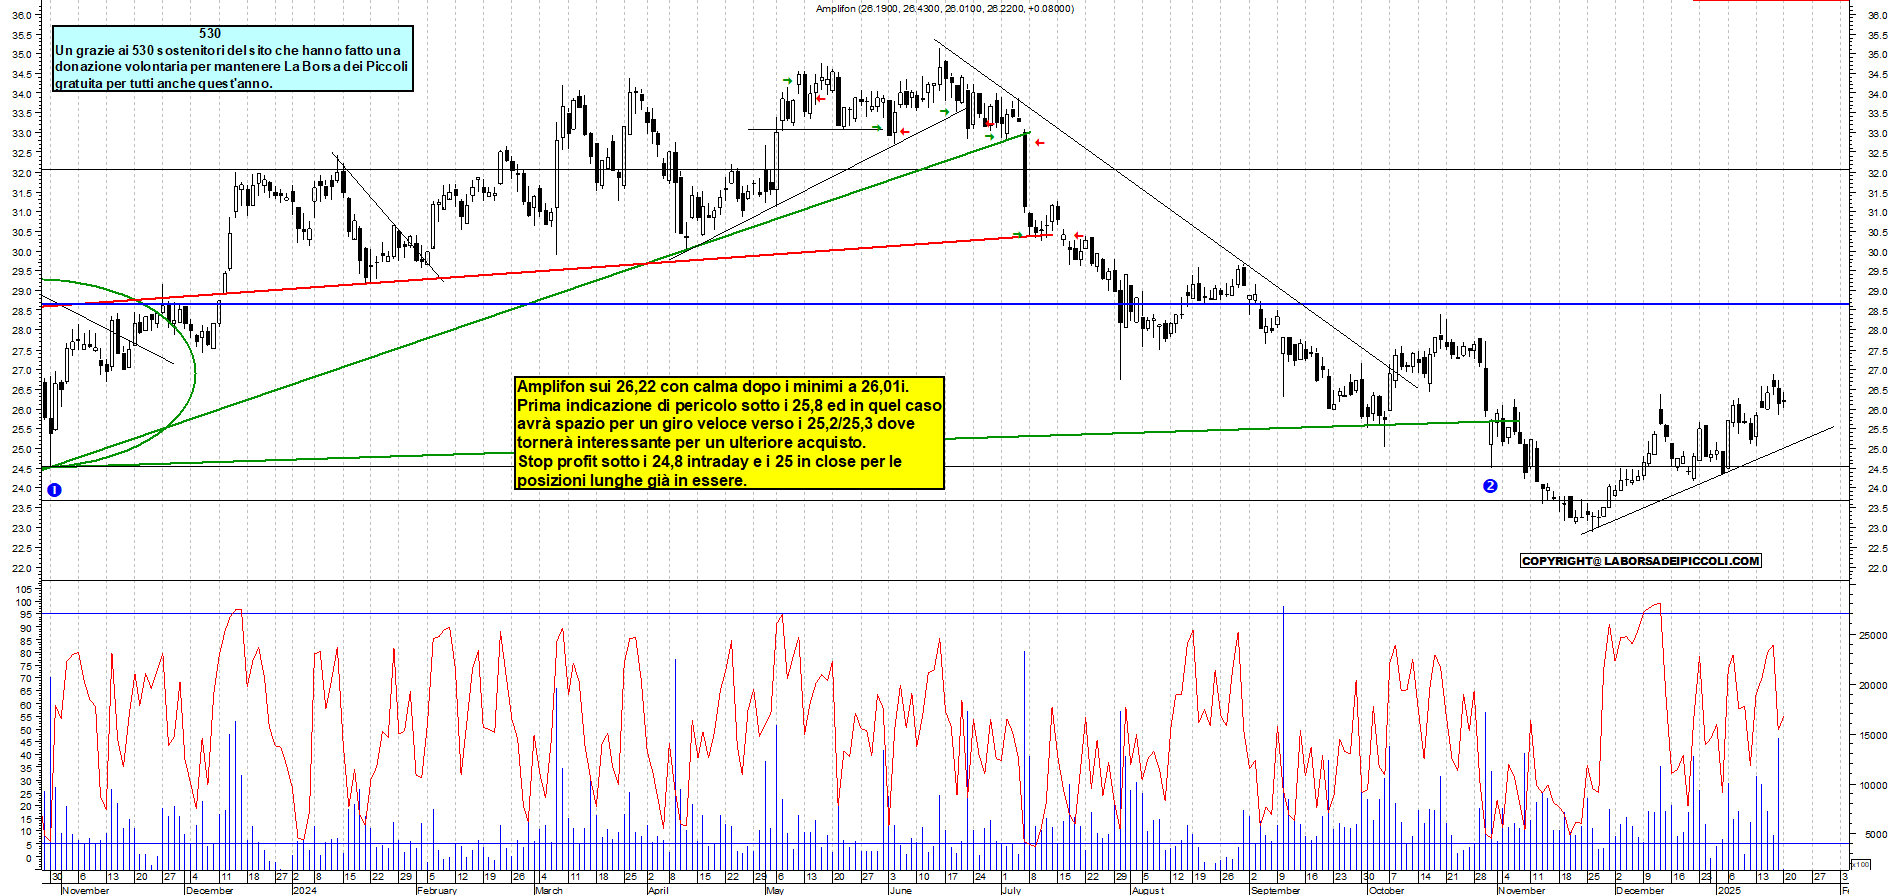The image size is (1890, 895).
Task: Click the 'posizioni lunghe già in essere' line
Action: click(632, 480)
